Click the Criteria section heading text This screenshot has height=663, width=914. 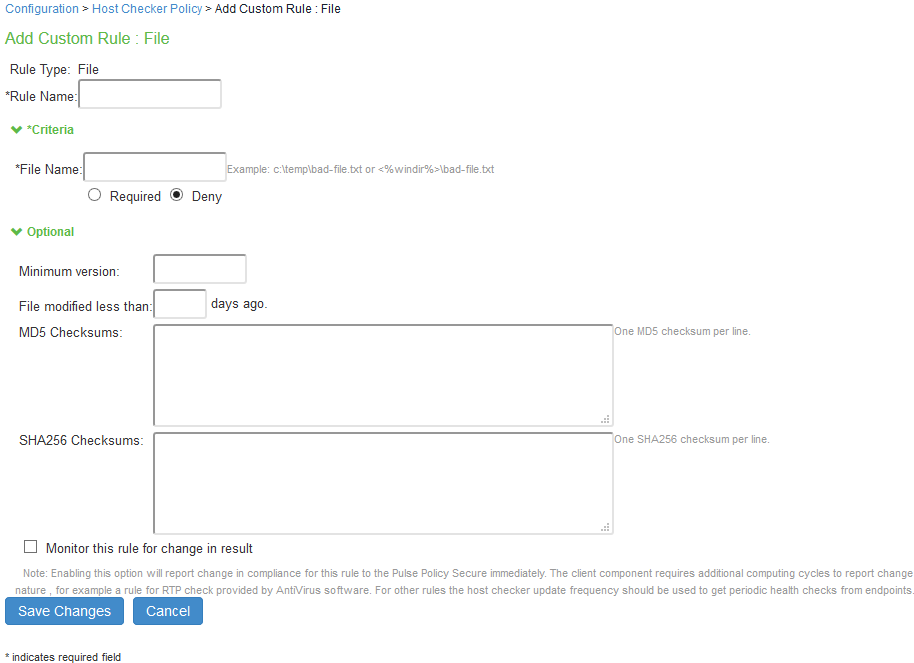(x=50, y=129)
